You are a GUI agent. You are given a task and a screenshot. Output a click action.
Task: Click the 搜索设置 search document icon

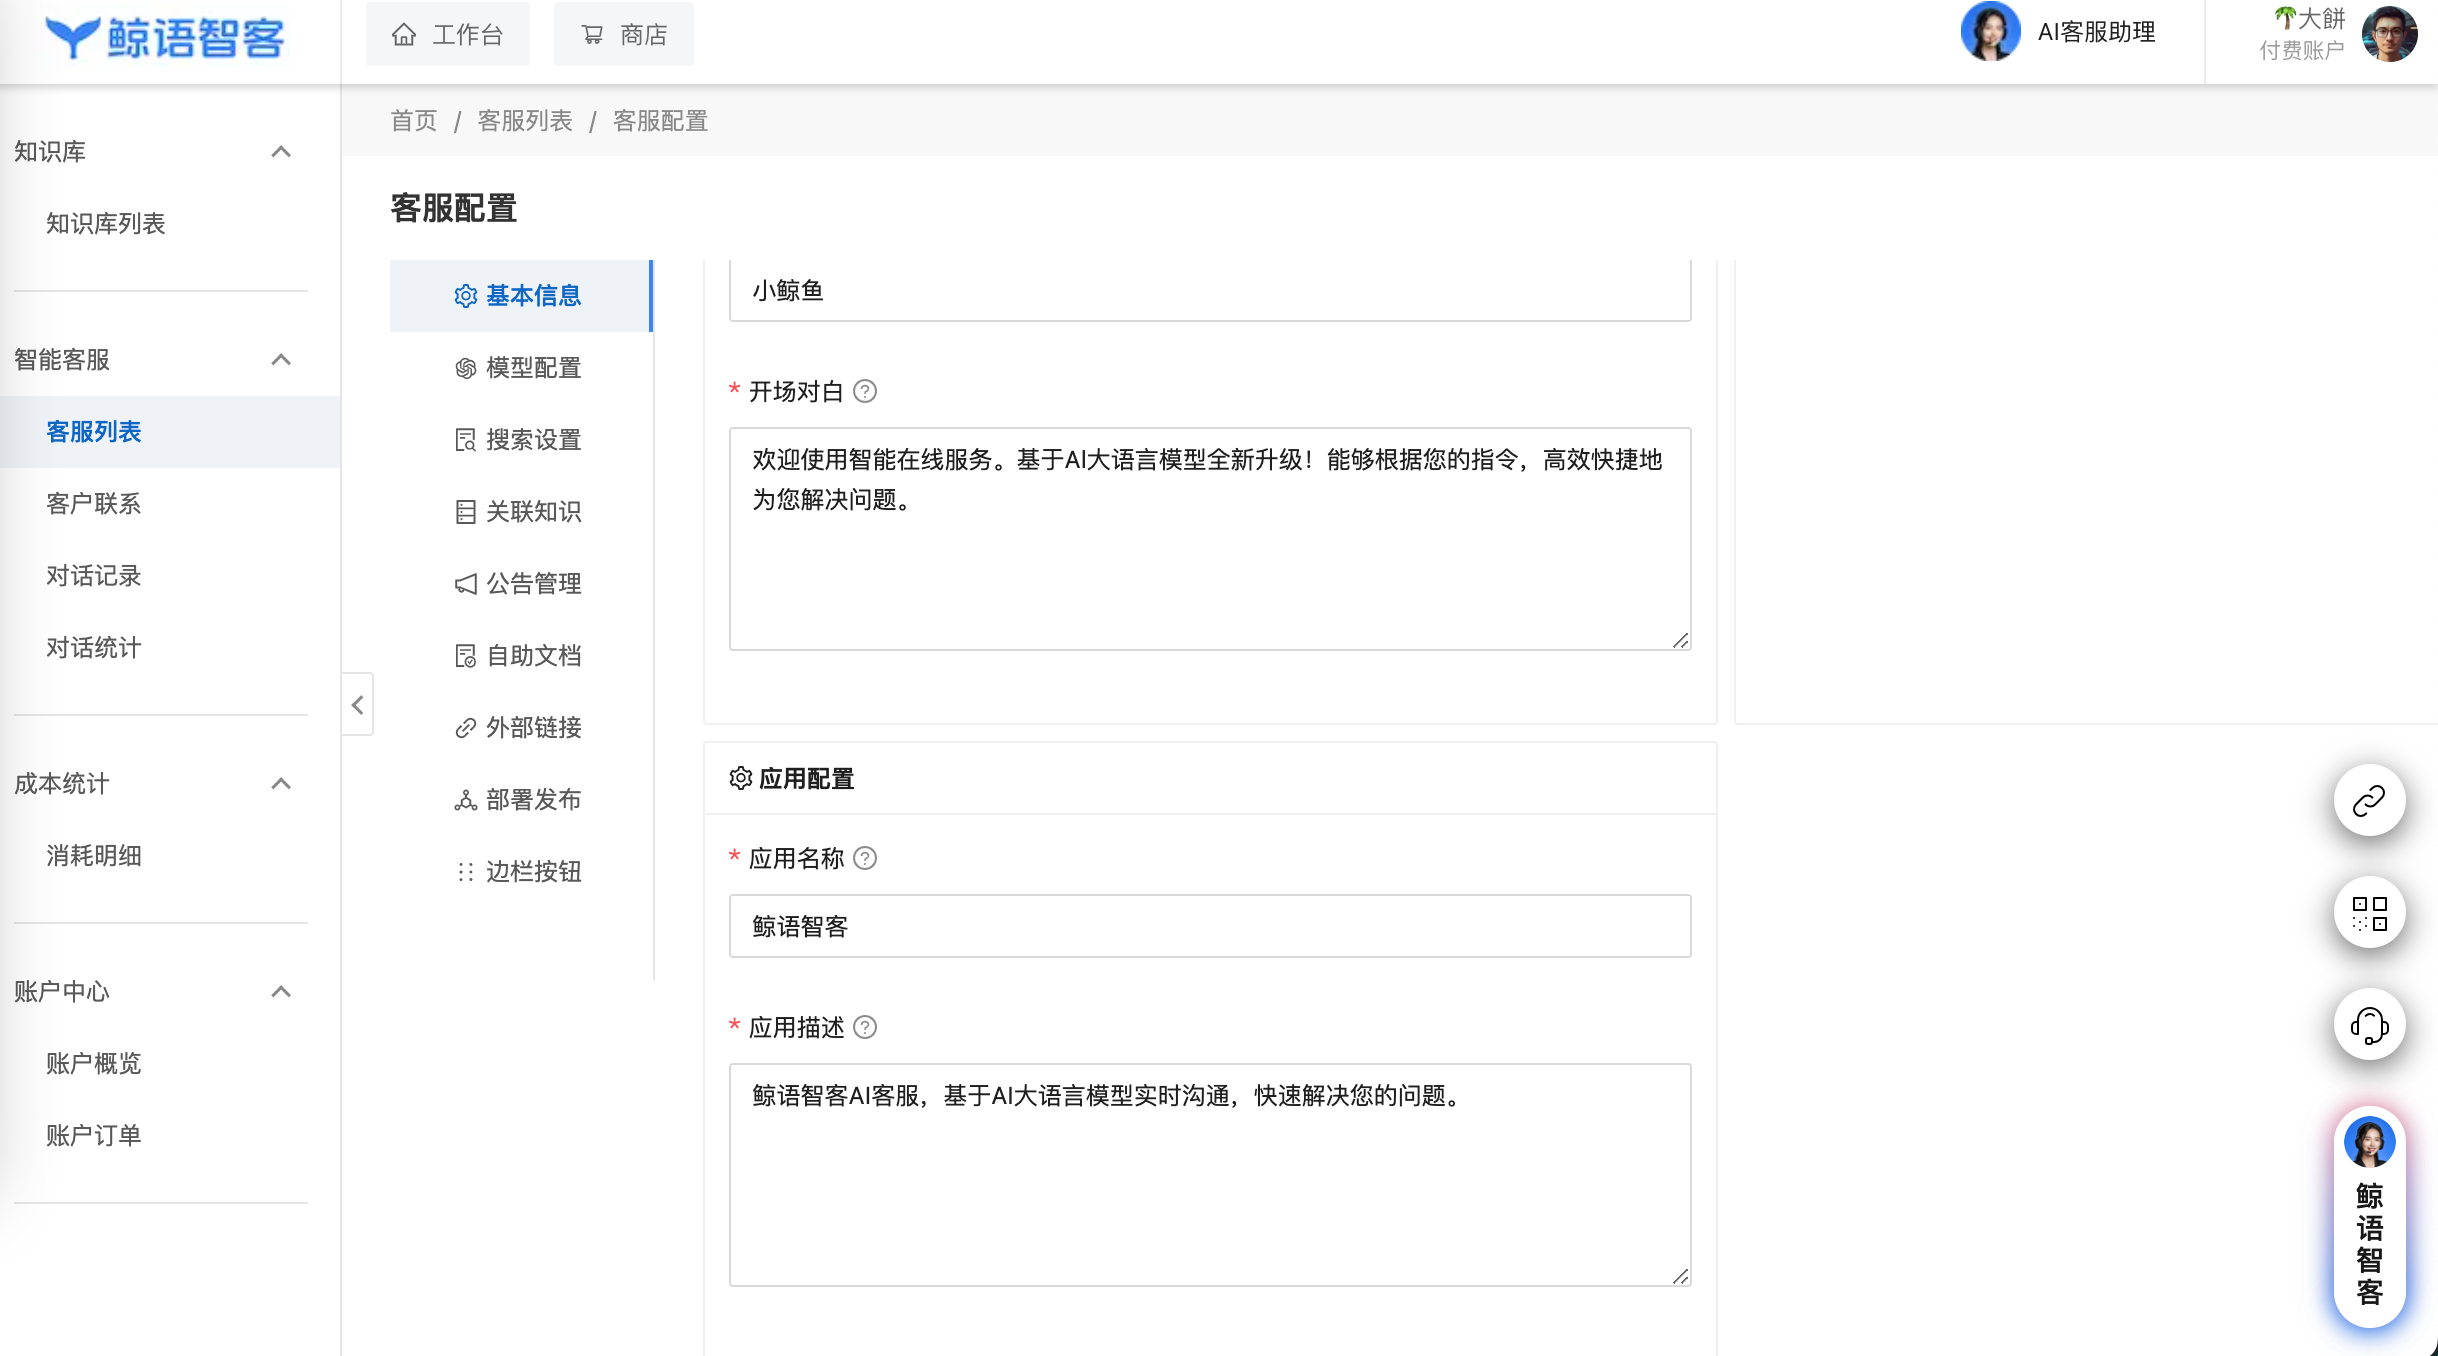(465, 440)
